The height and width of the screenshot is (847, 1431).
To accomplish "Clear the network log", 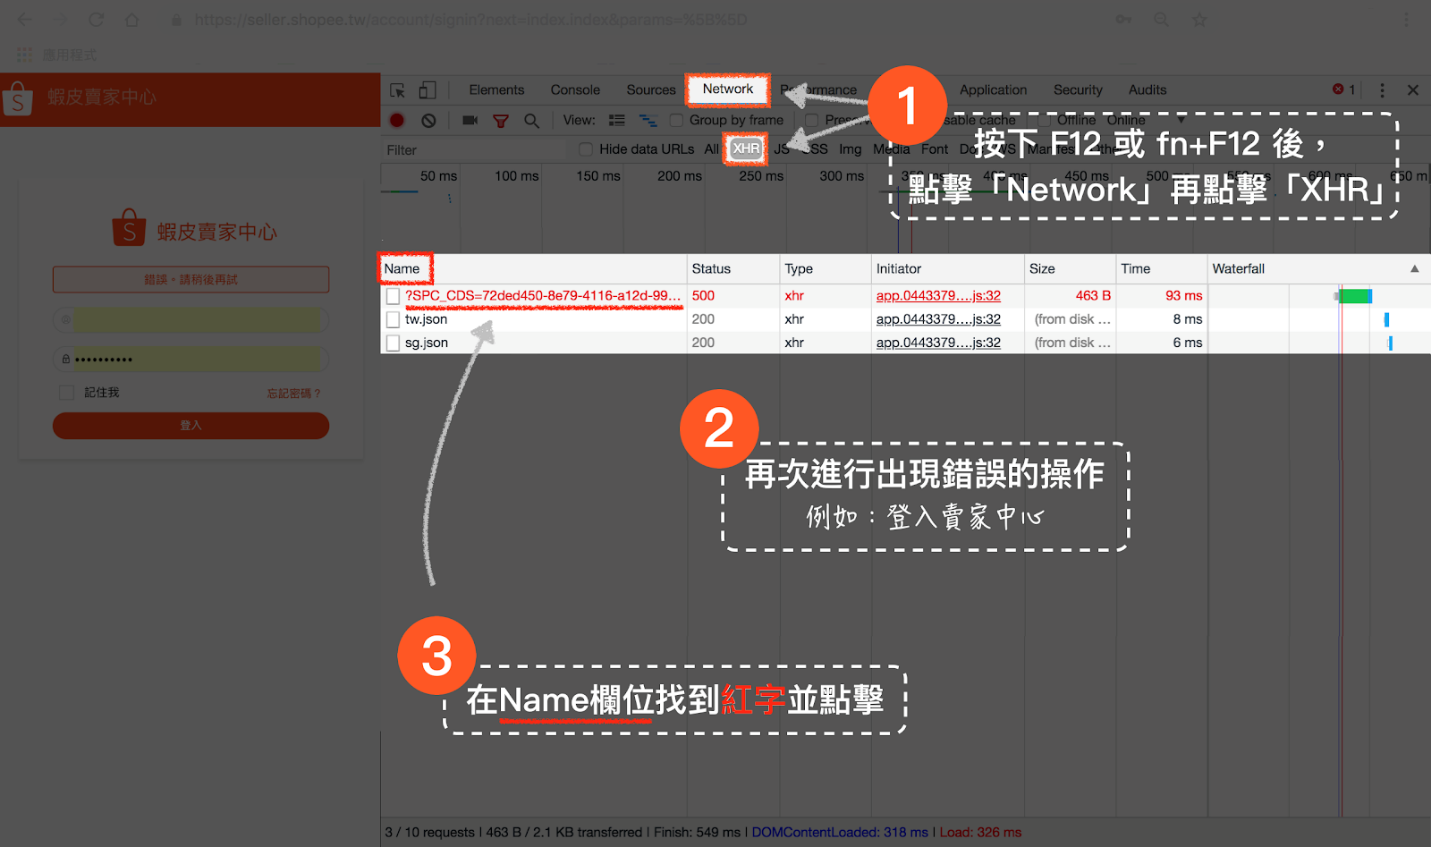I will [x=428, y=120].
